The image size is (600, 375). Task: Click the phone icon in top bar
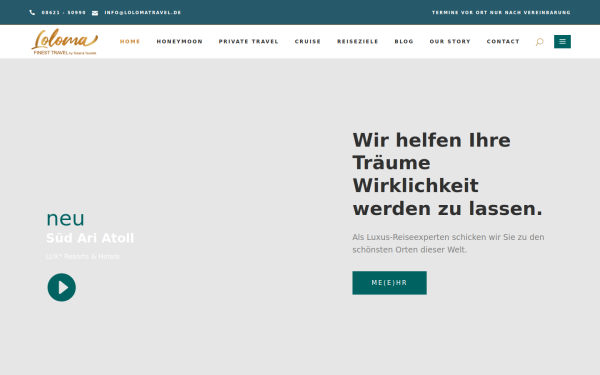(32, 13)
